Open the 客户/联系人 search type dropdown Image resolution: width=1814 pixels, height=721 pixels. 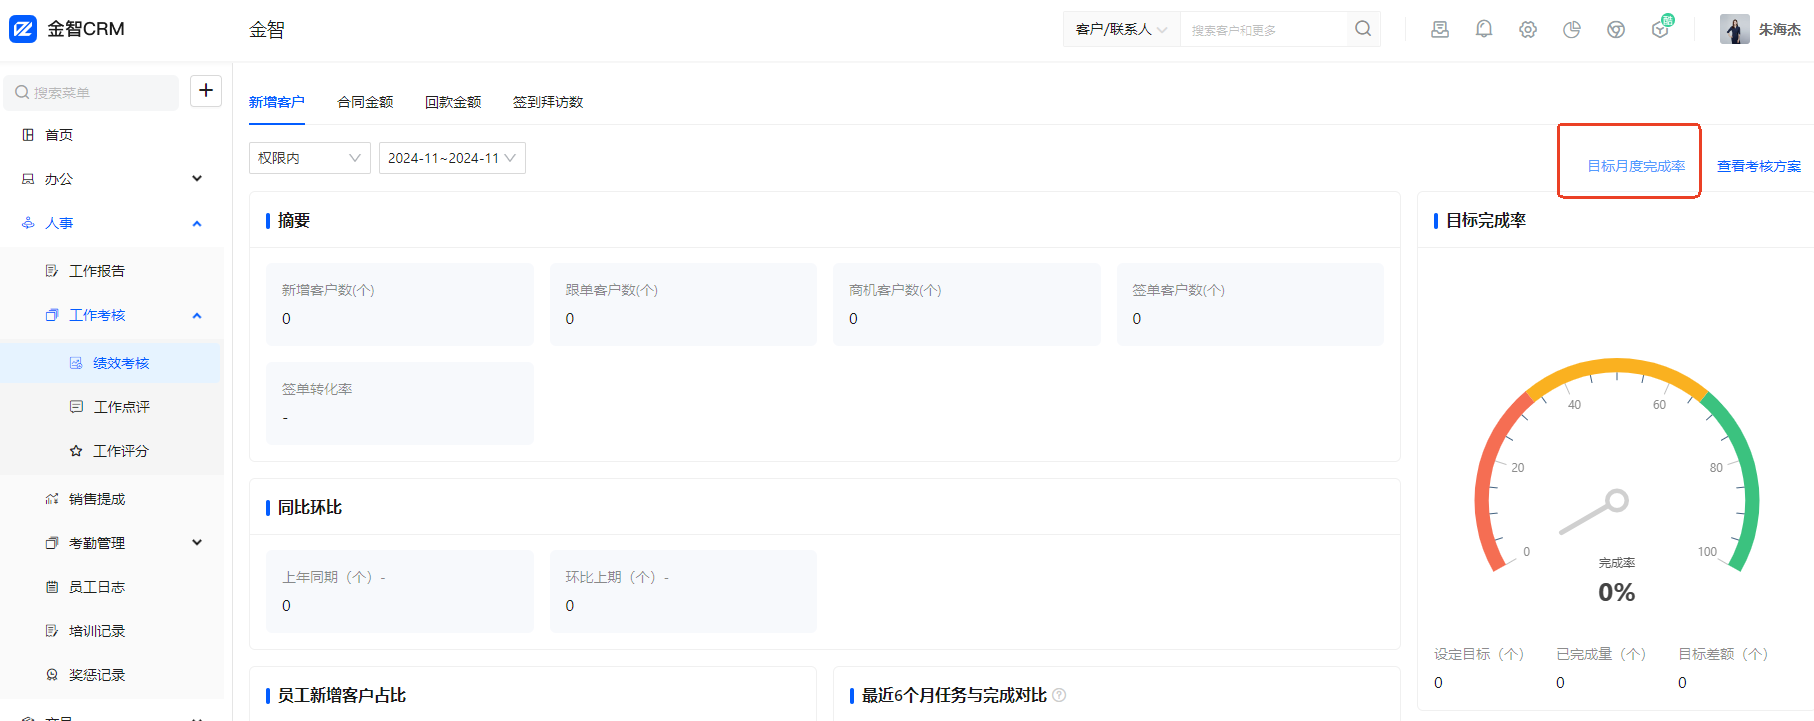[1121, 29]
